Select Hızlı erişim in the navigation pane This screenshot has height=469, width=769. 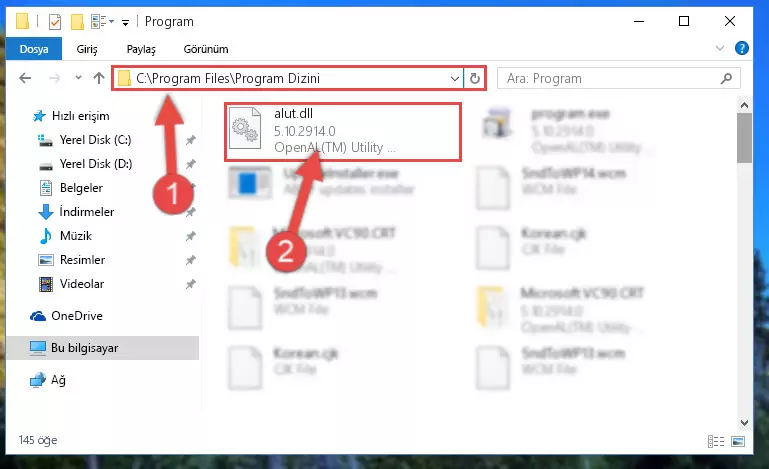point(80,116)
